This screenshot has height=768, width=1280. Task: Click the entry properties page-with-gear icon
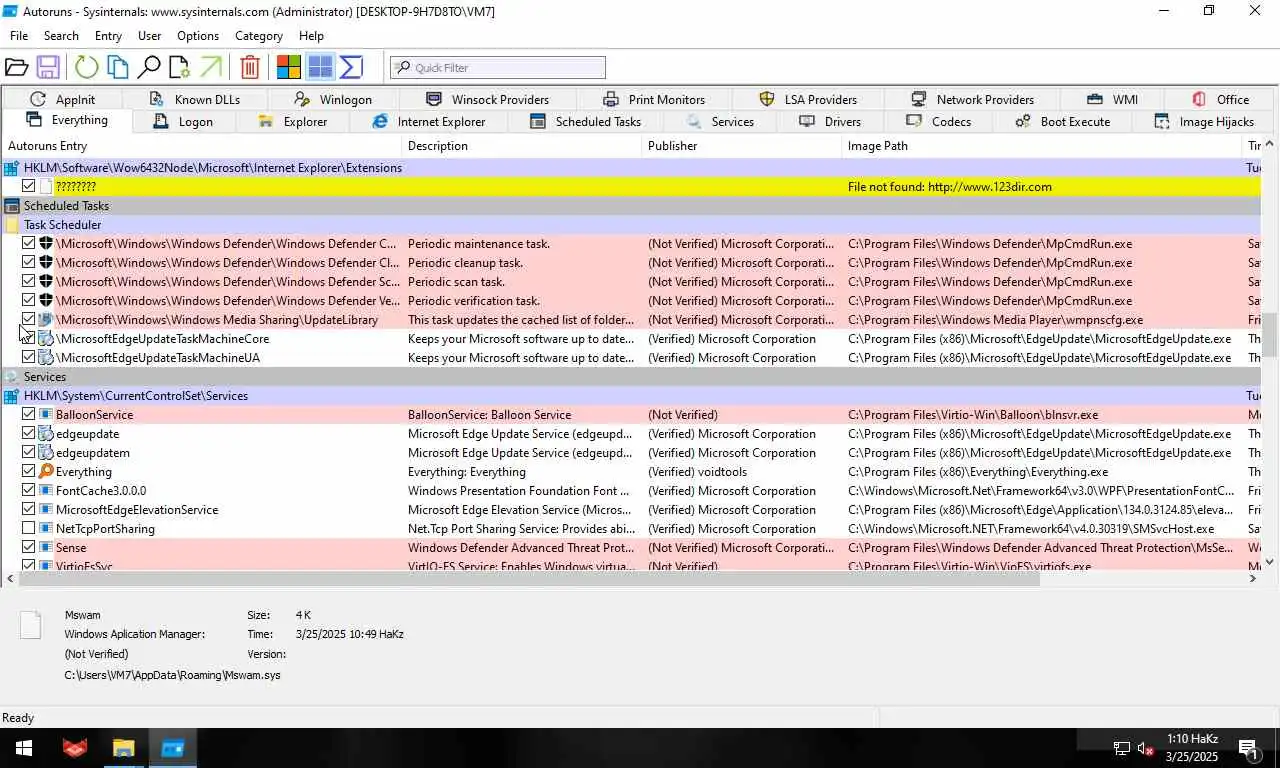pos(179,67)
